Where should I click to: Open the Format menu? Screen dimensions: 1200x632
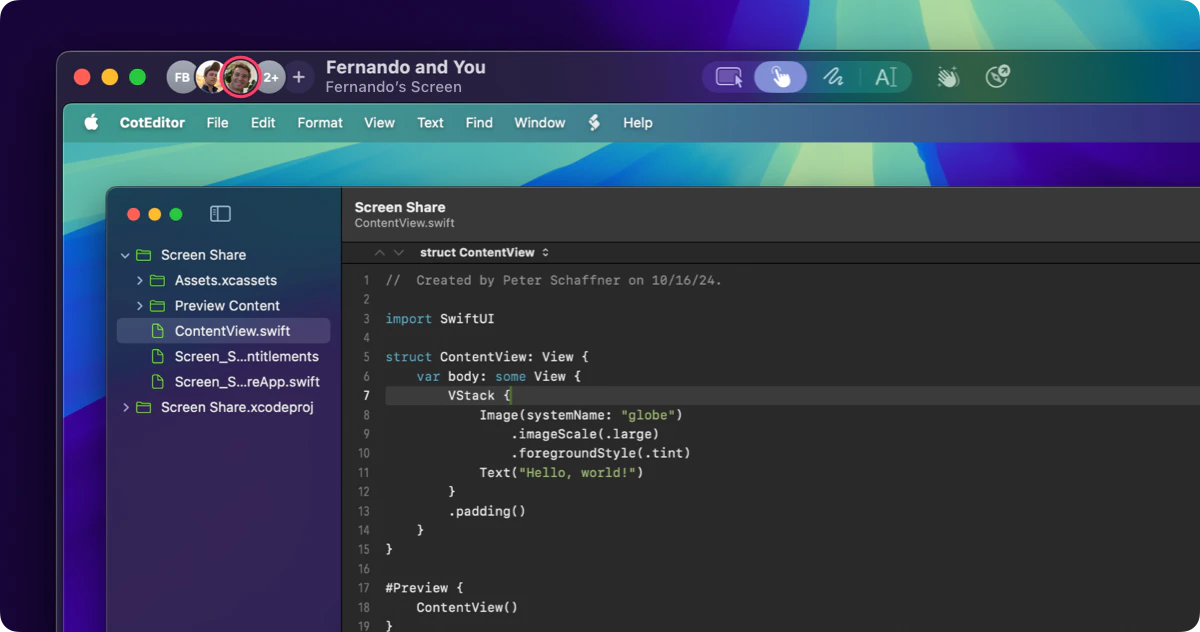(320, 122)
